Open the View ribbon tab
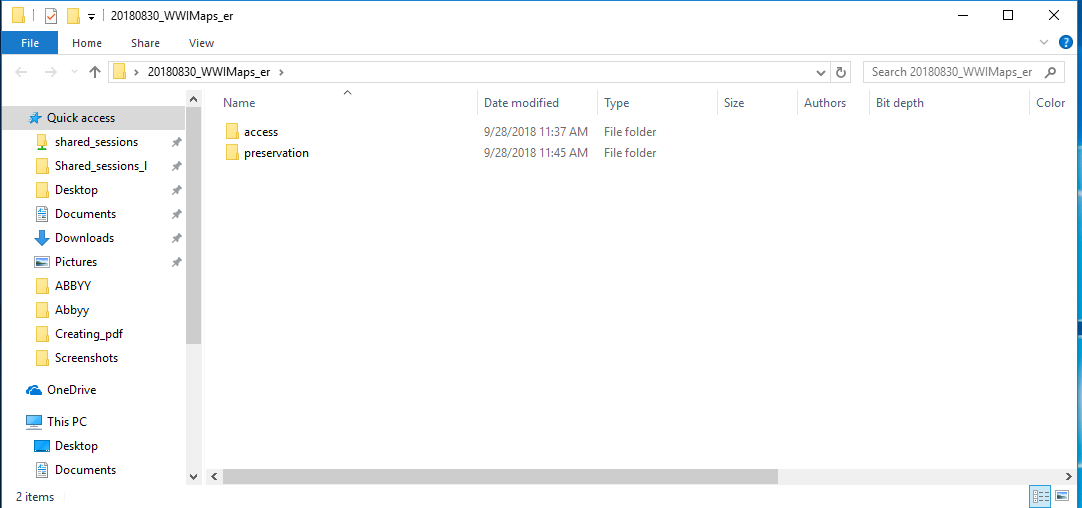The width and height of the screenshot is (1082, 508). click(201, 43)
